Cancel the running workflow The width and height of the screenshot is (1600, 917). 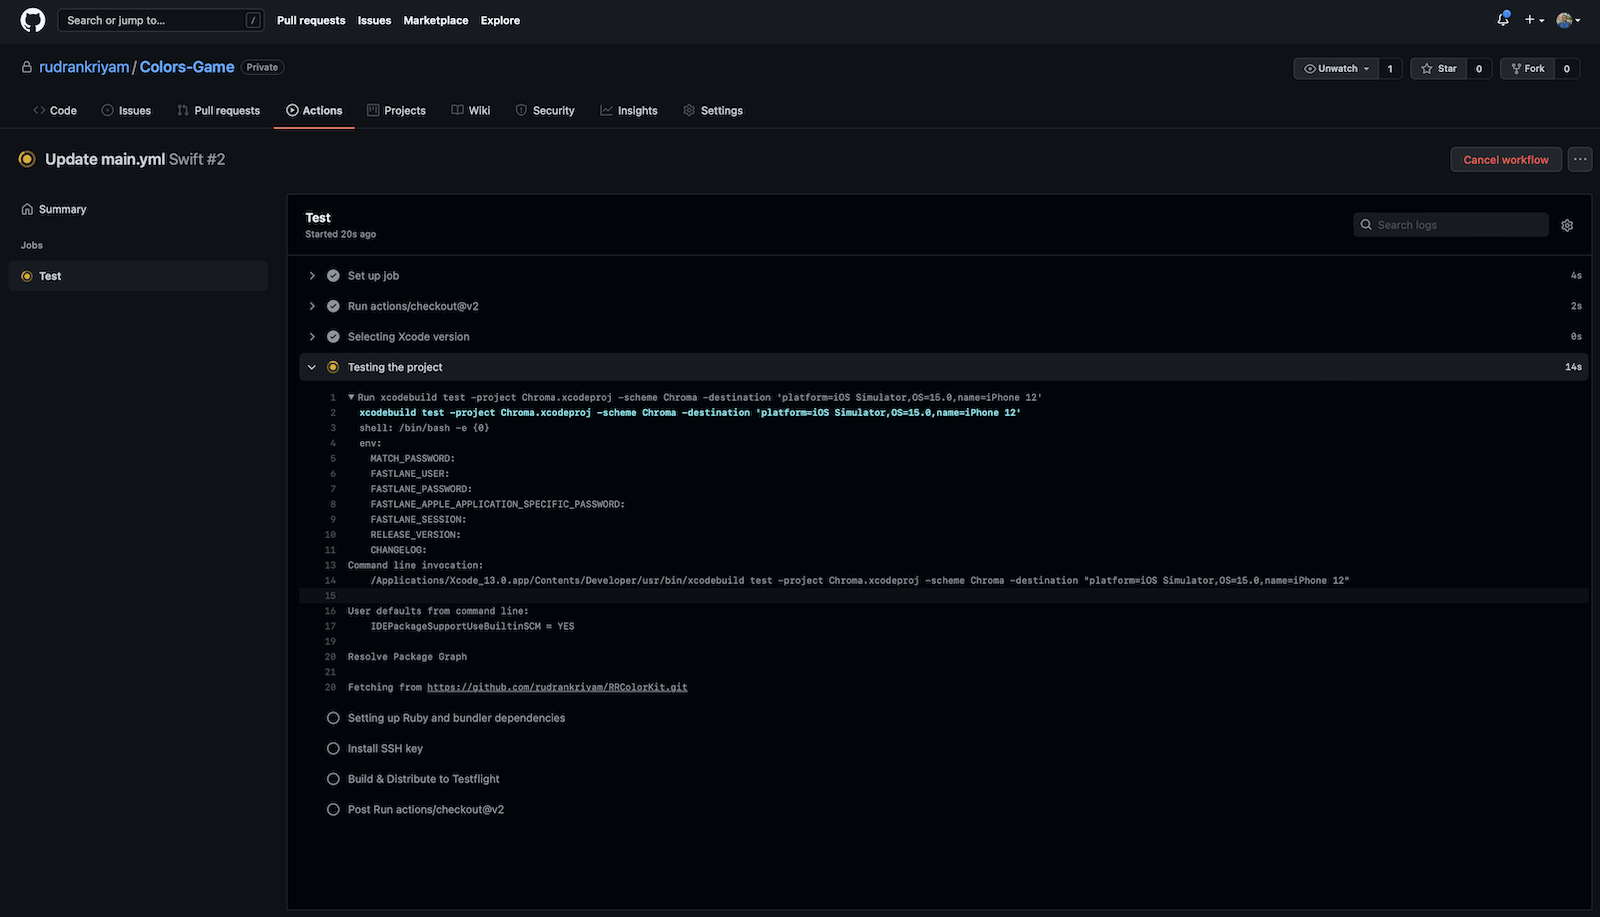point(1506,159)
